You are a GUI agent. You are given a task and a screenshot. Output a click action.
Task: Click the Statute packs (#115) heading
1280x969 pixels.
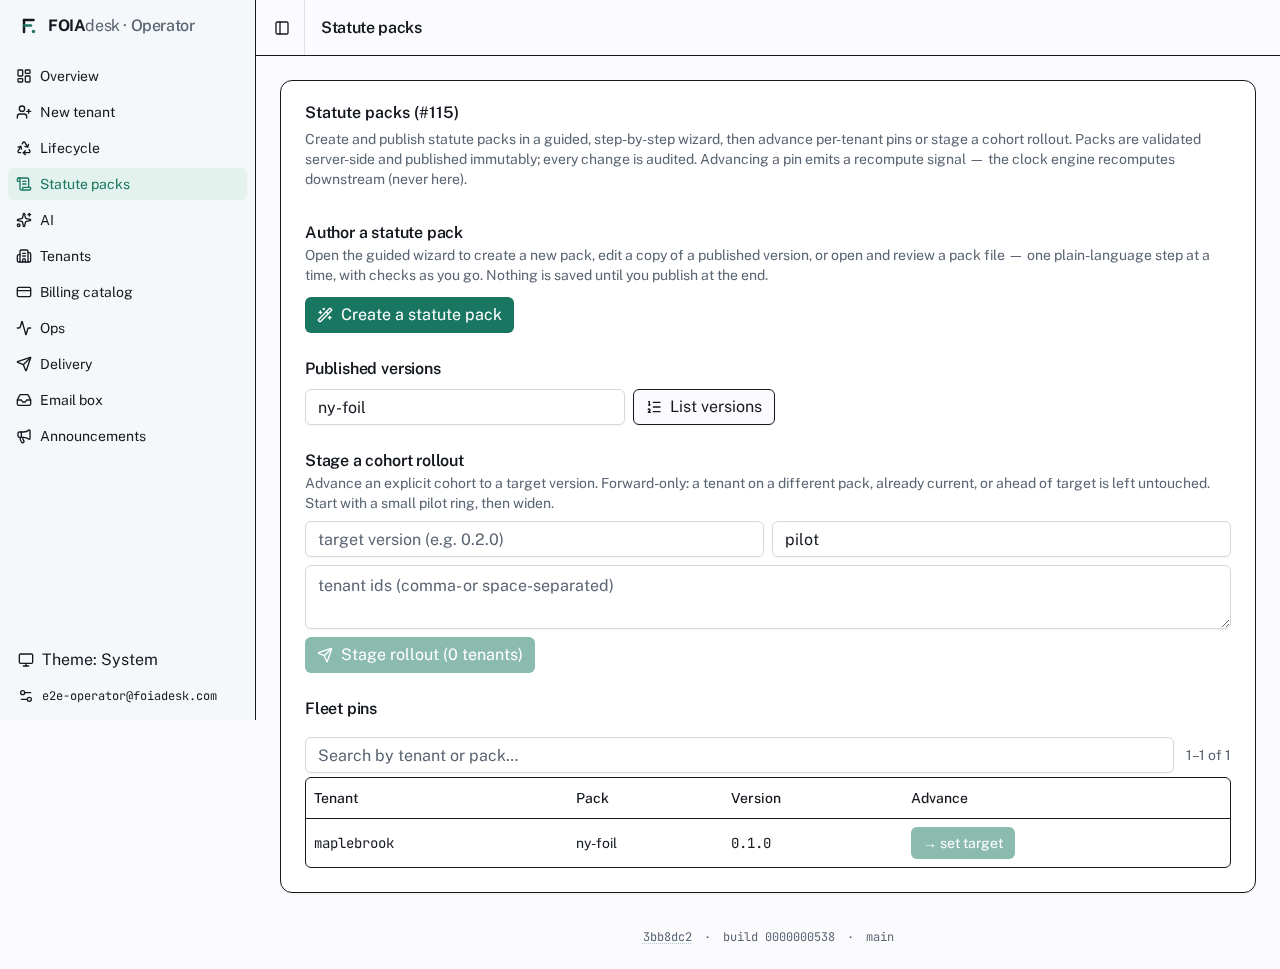(x=382, y=112)
